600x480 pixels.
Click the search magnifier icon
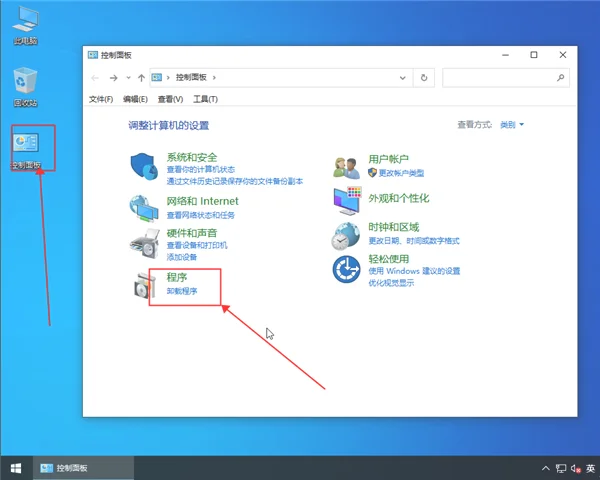[561, 78]
